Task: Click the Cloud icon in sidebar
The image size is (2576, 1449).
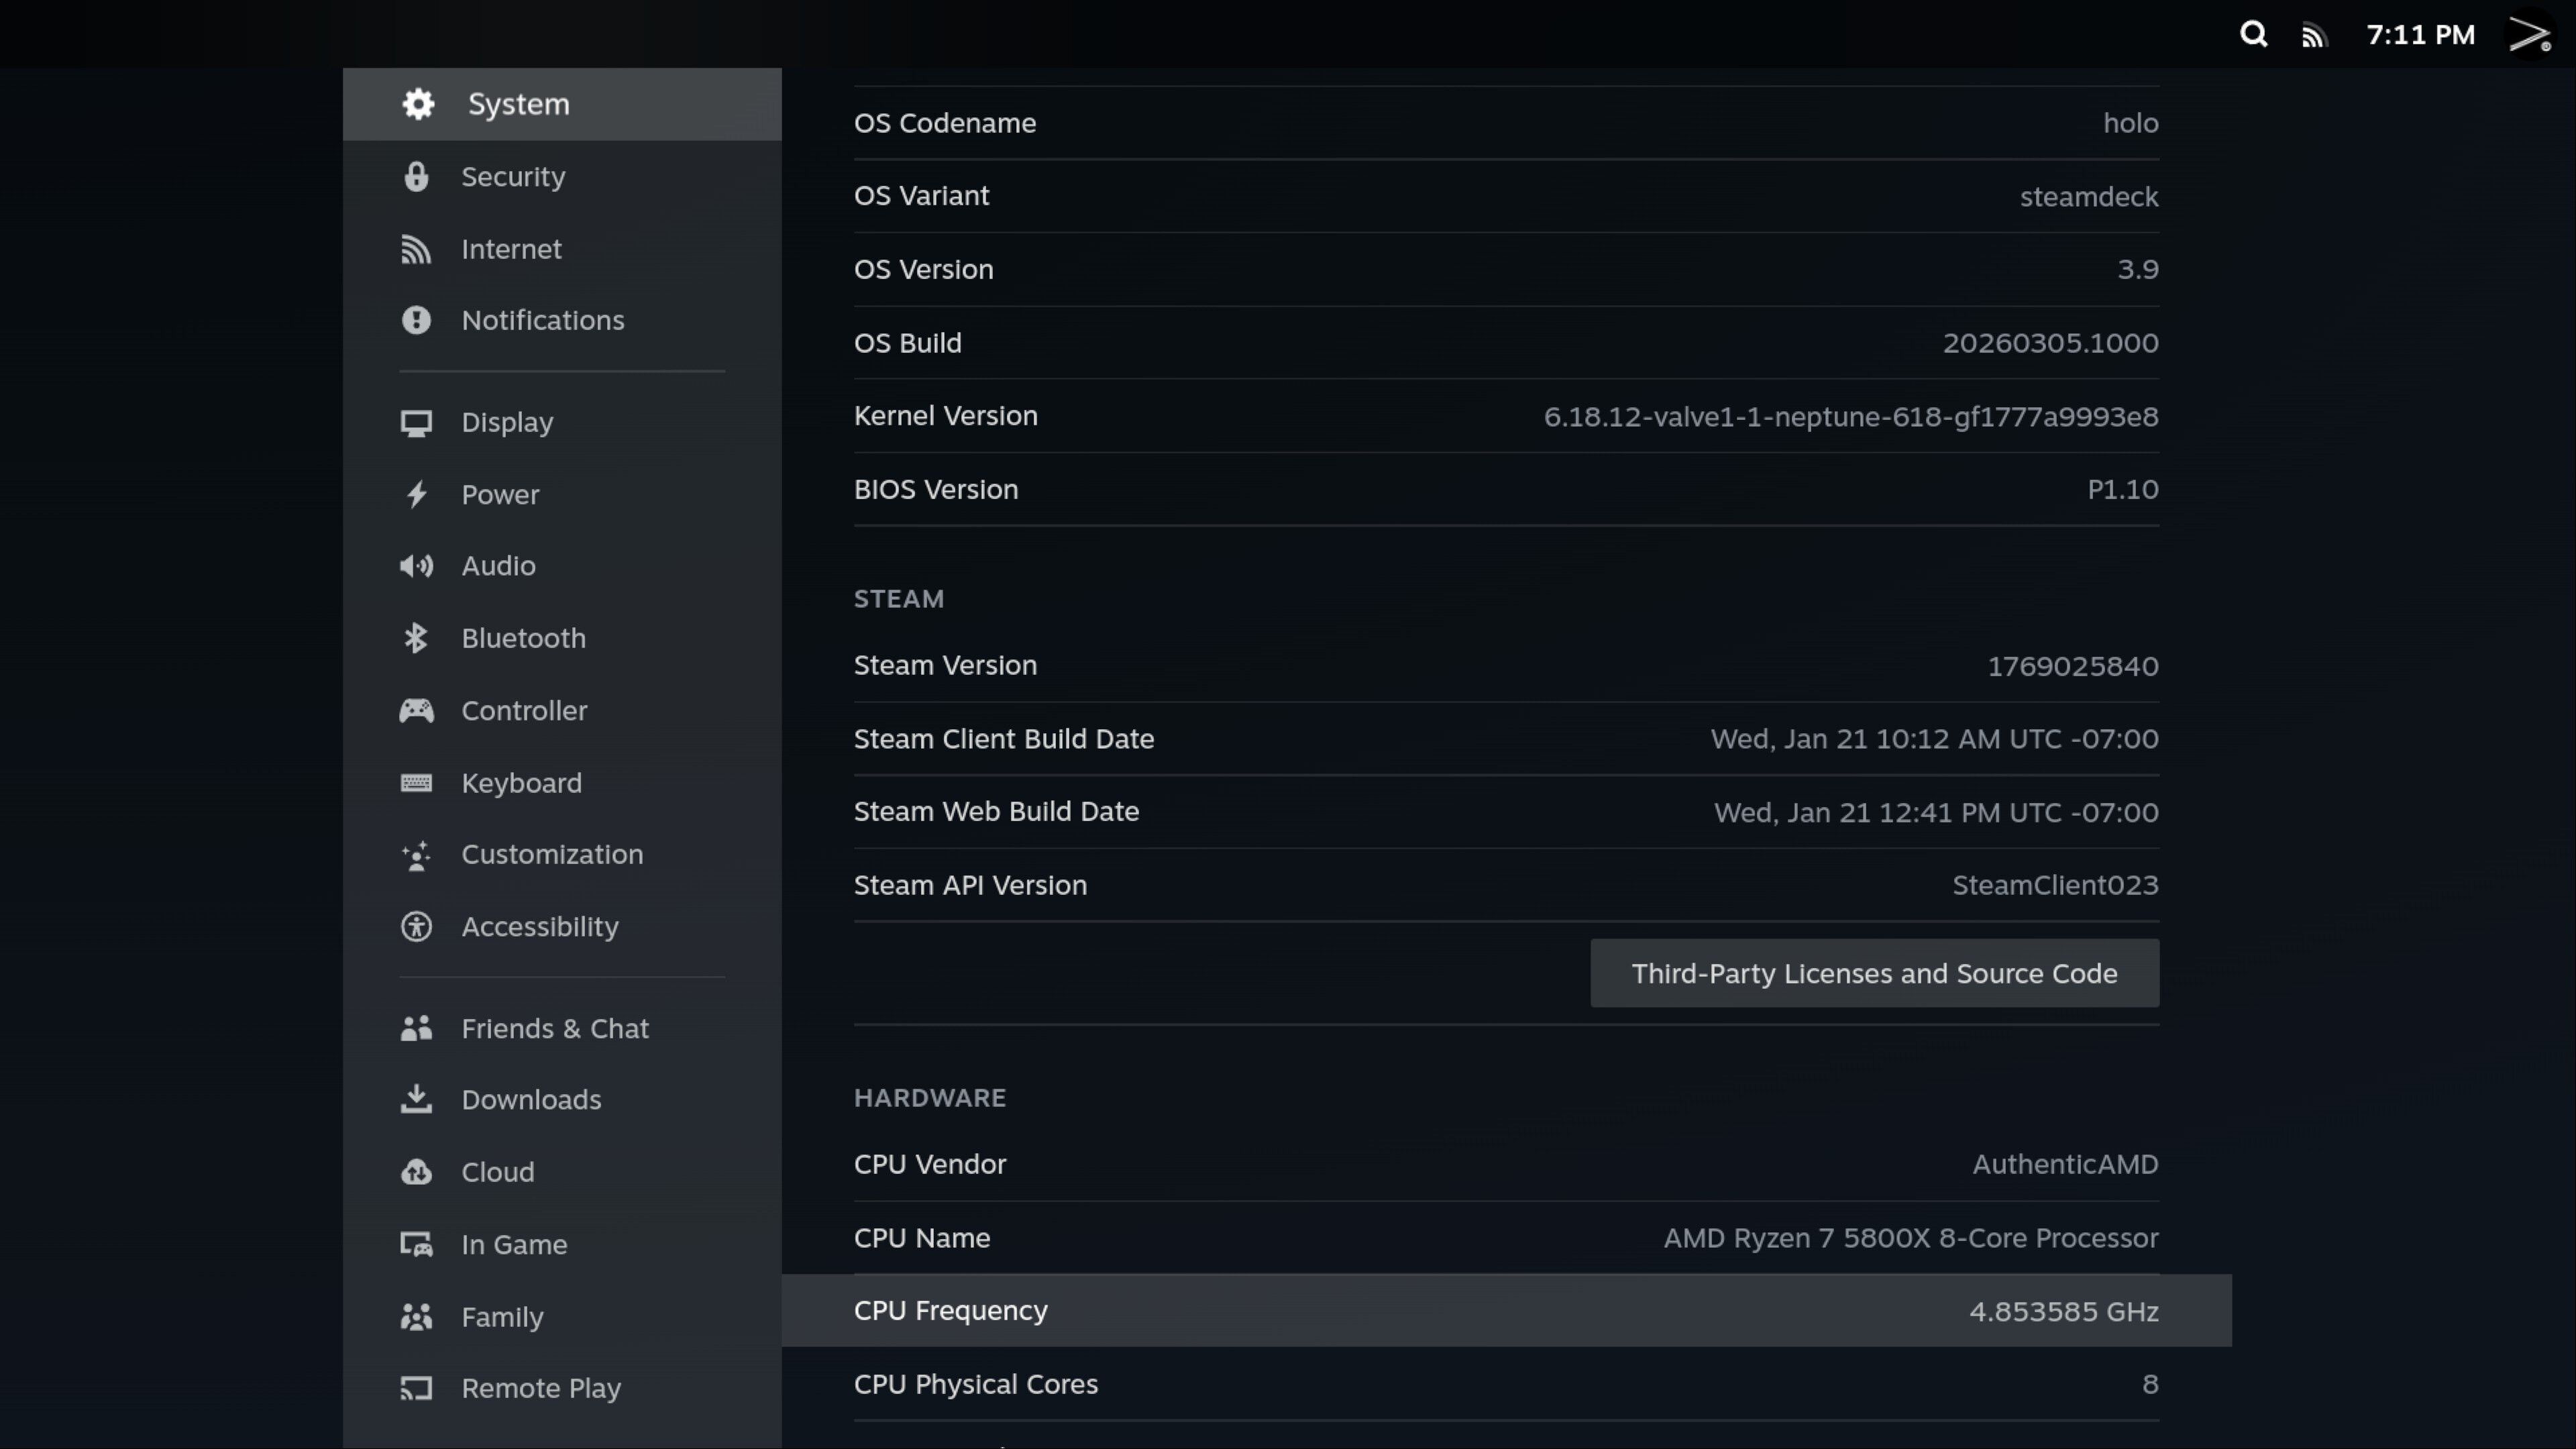Action: pyautogui.click(x=416, y=1172)
